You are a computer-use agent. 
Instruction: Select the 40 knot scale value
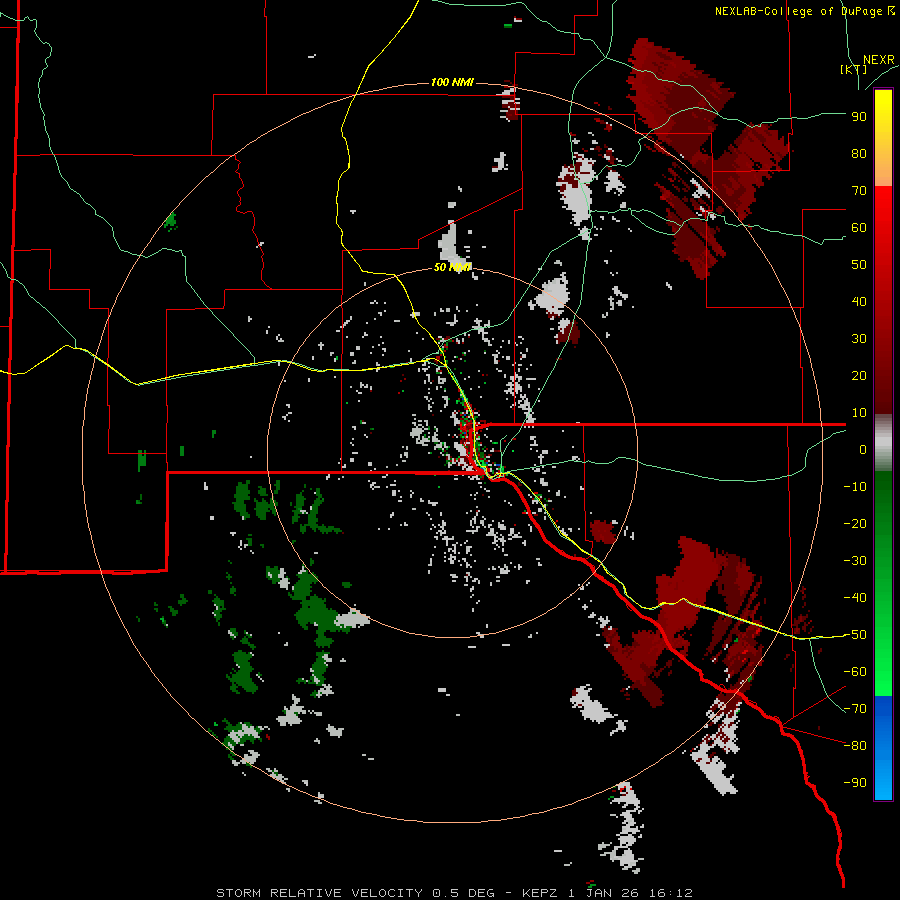[x=859, y=301]
